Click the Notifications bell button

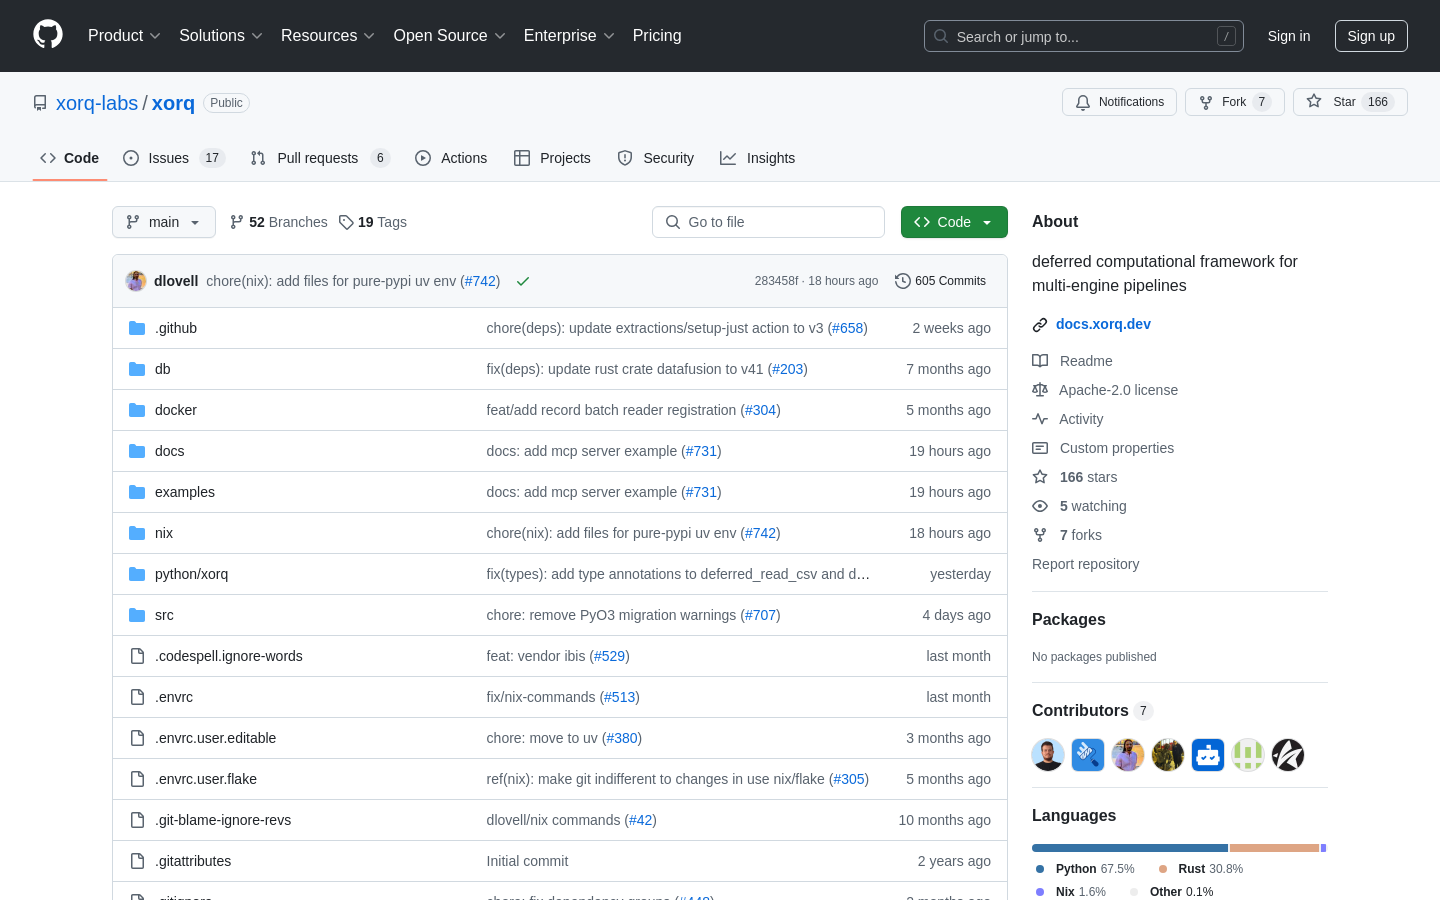[x=1119, y=102]
